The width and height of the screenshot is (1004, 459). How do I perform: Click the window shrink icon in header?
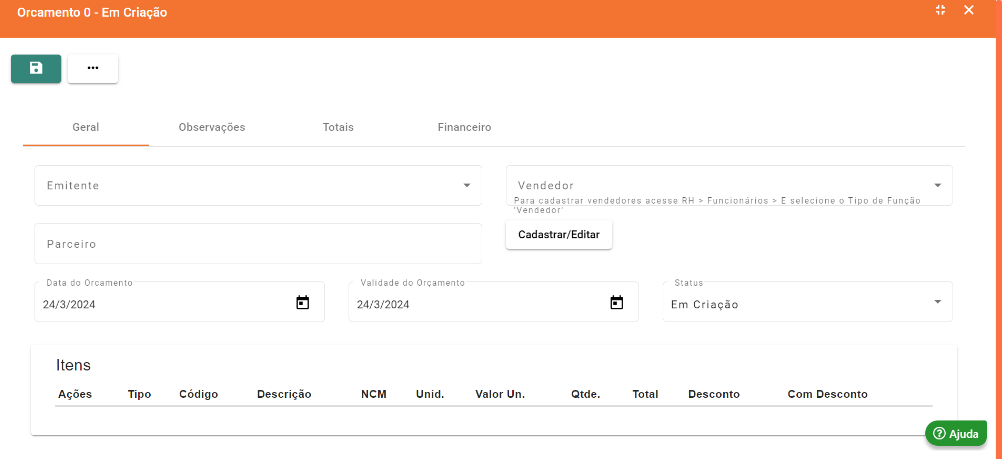(940, 10)
